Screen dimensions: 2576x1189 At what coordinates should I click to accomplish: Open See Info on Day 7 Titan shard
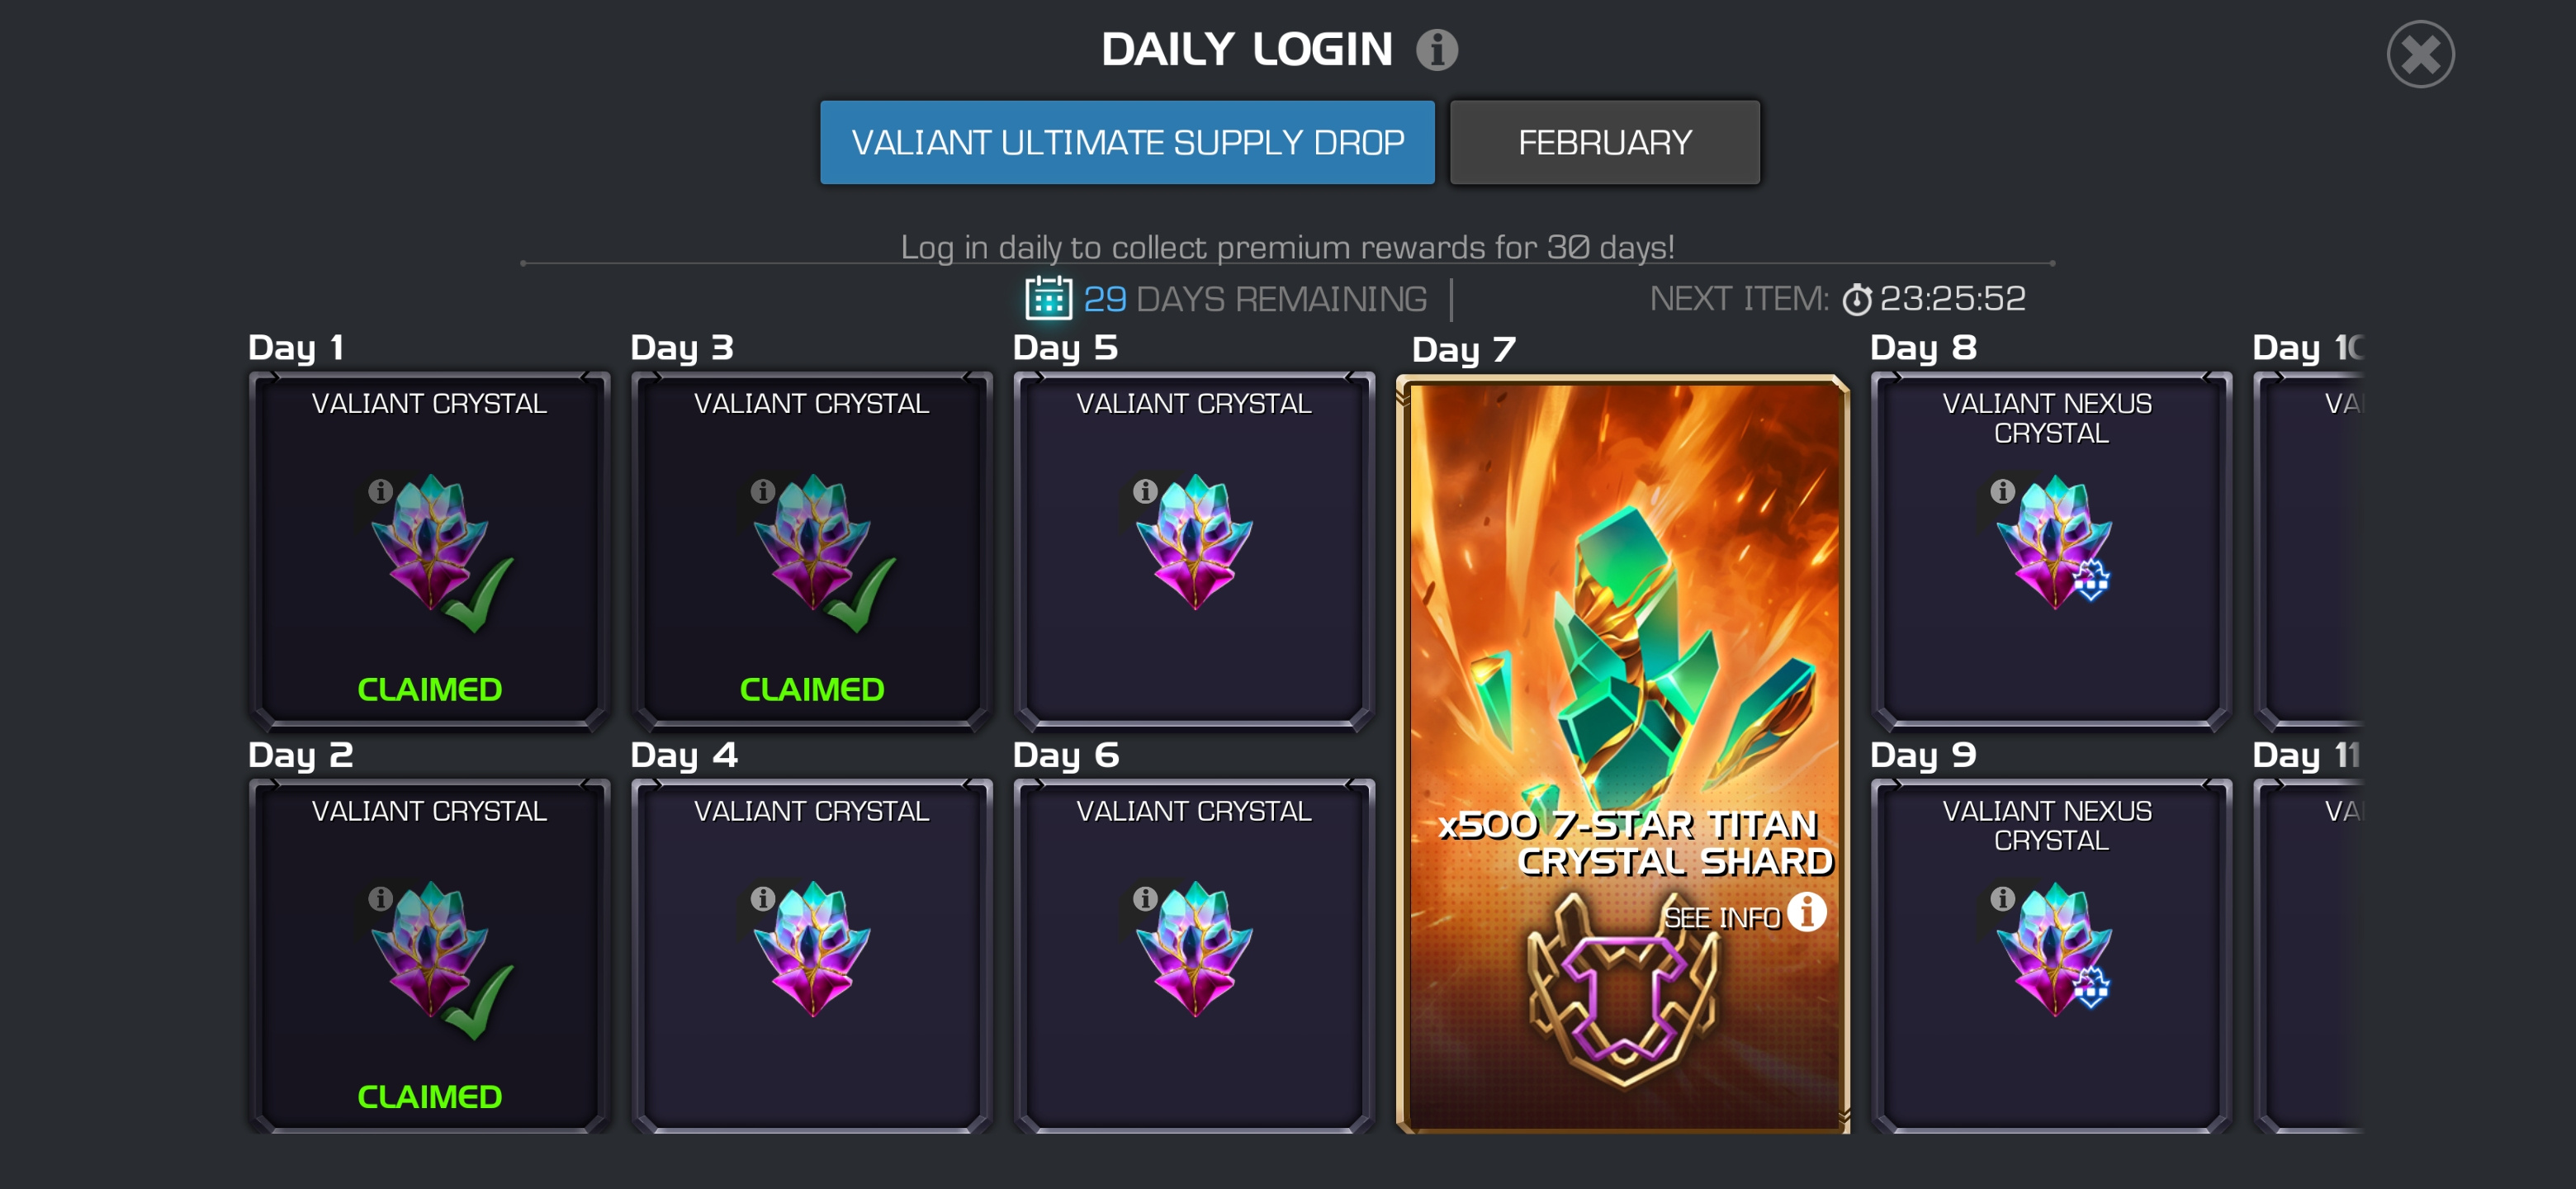tap(1744, 914)
